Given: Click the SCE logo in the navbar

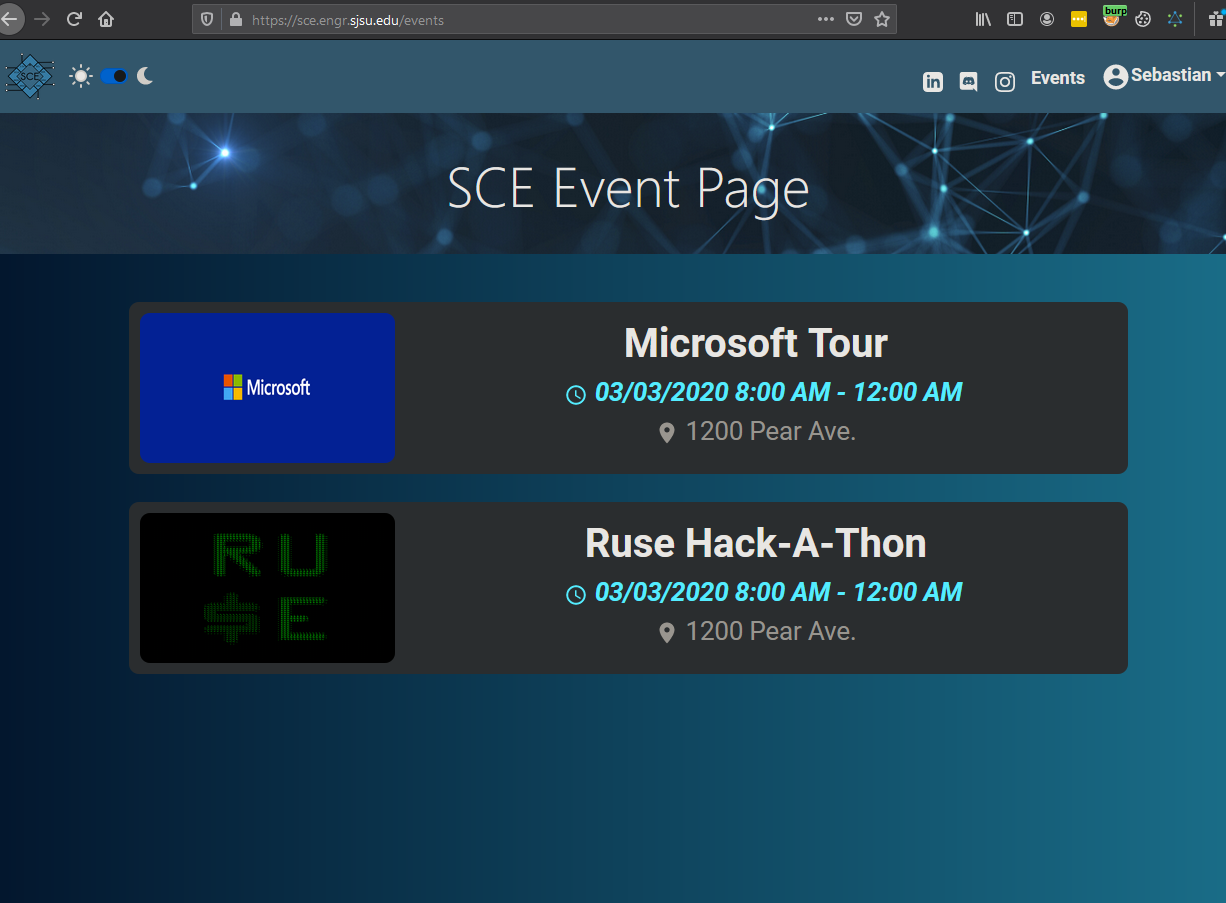Looking at the screenshot, I should tap(30, 76).
